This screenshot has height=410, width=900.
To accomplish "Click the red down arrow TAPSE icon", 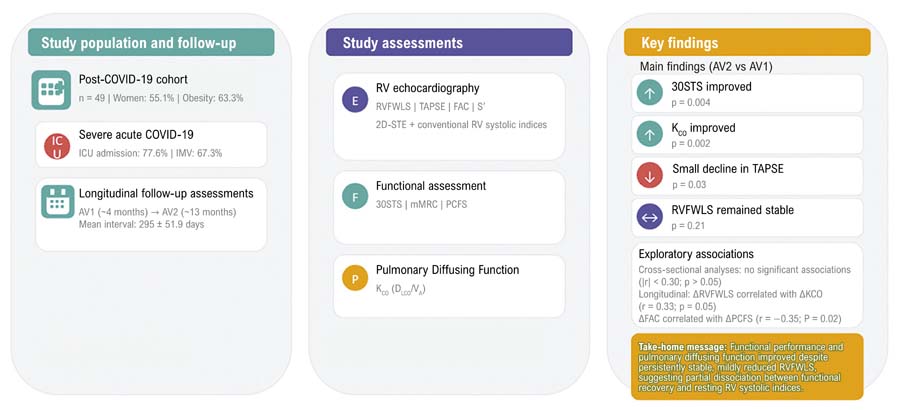I will pyautogui.click(x=650, y=175).
